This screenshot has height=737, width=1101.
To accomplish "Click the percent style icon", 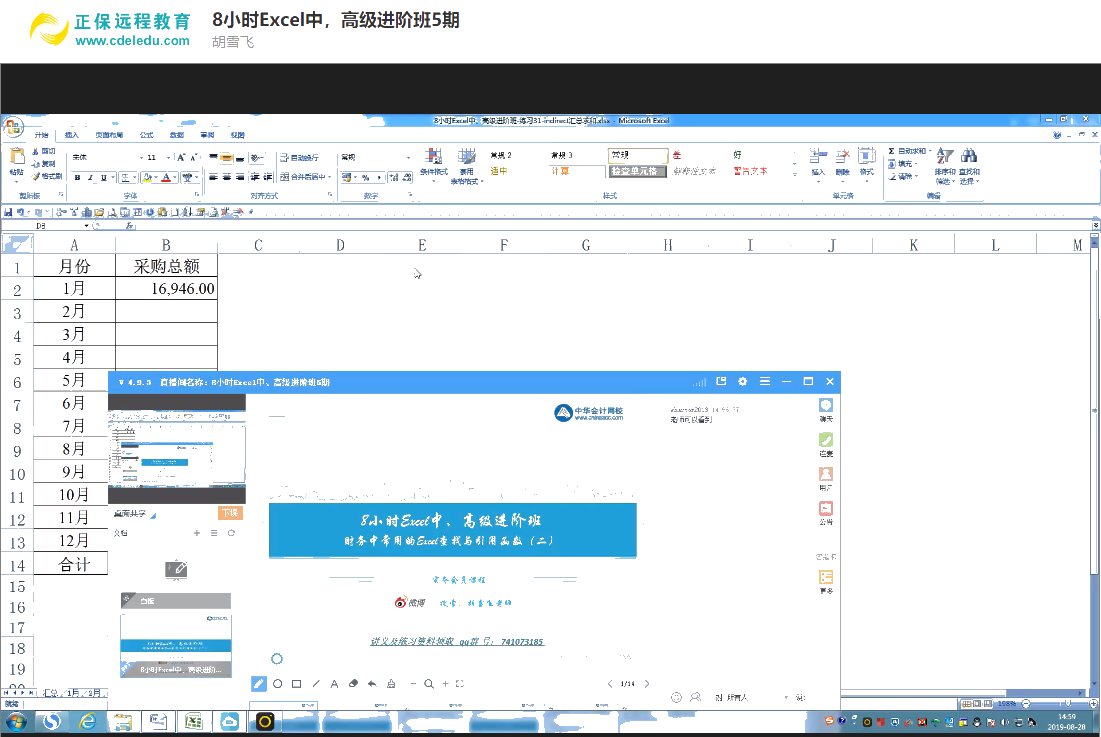I will (x=366, y=177).
